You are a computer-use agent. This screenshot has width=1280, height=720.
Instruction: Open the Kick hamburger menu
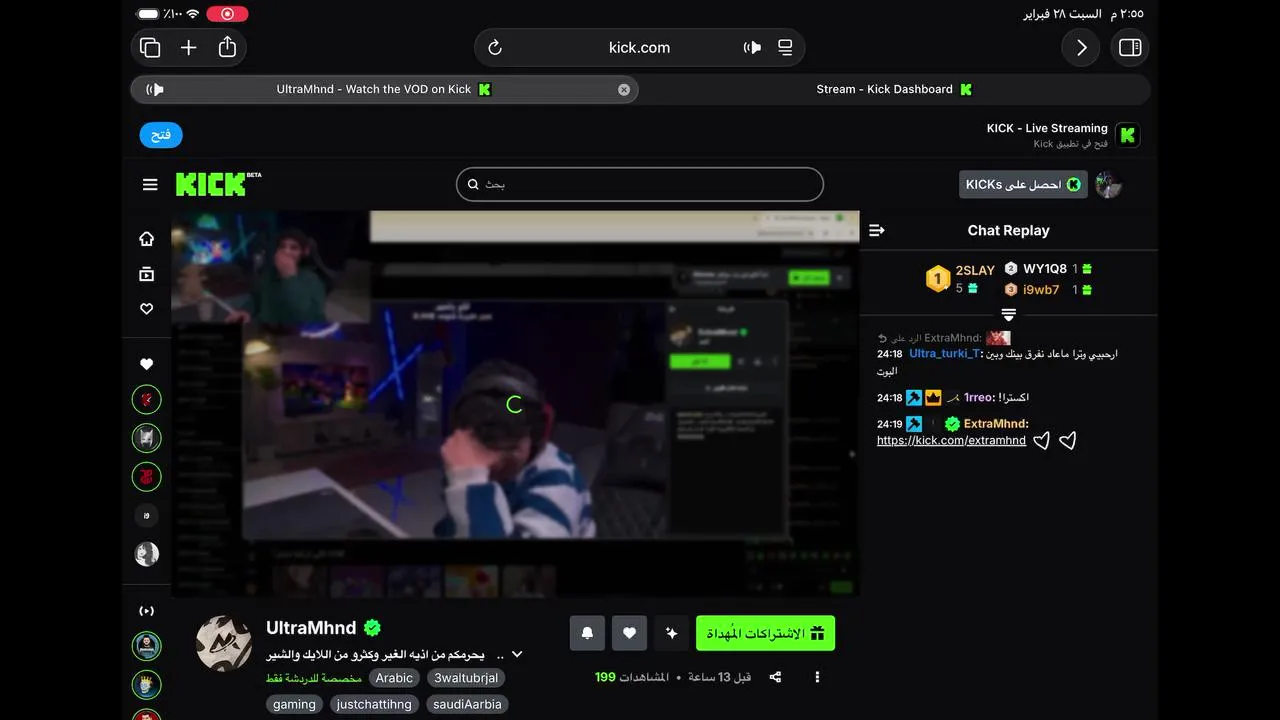(x=150, y=184)
